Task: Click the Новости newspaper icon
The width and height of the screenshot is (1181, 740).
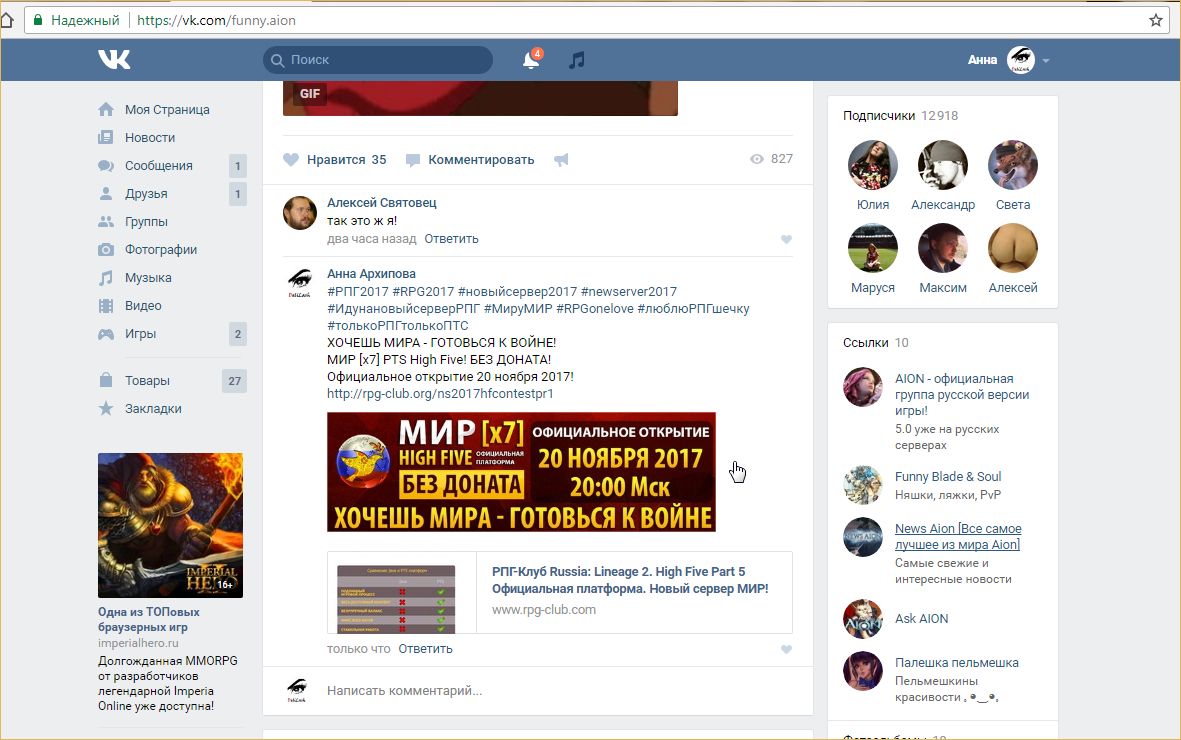Action: pos(106,137)
